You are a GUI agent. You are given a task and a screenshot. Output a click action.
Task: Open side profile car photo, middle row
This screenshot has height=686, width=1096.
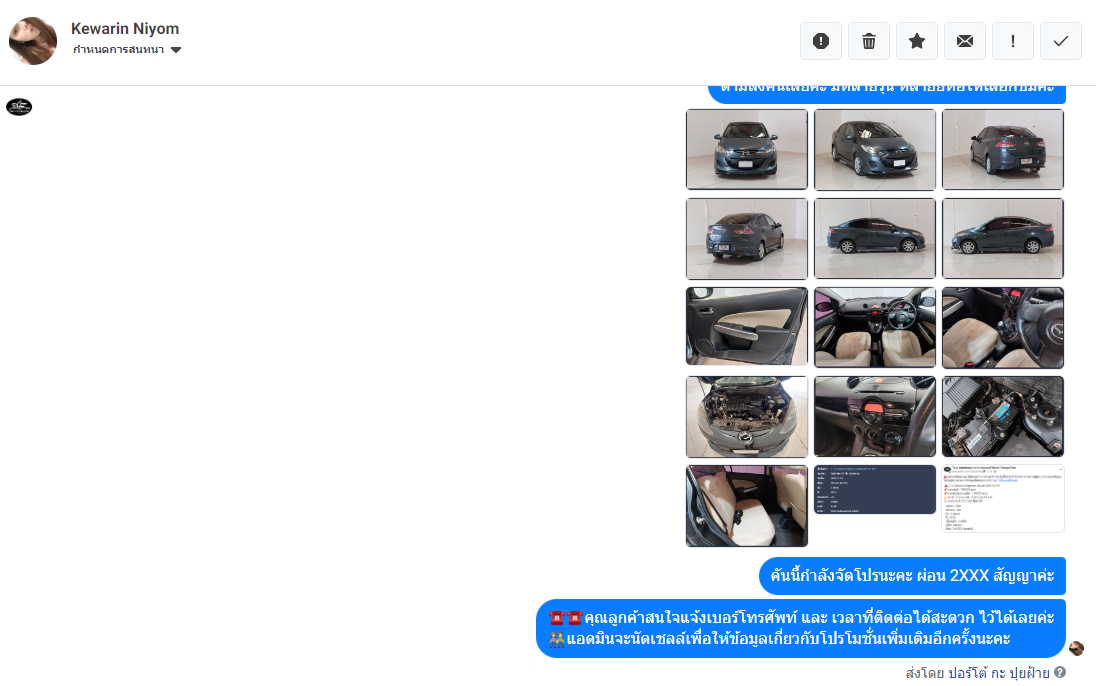click(x=874, y=238)
